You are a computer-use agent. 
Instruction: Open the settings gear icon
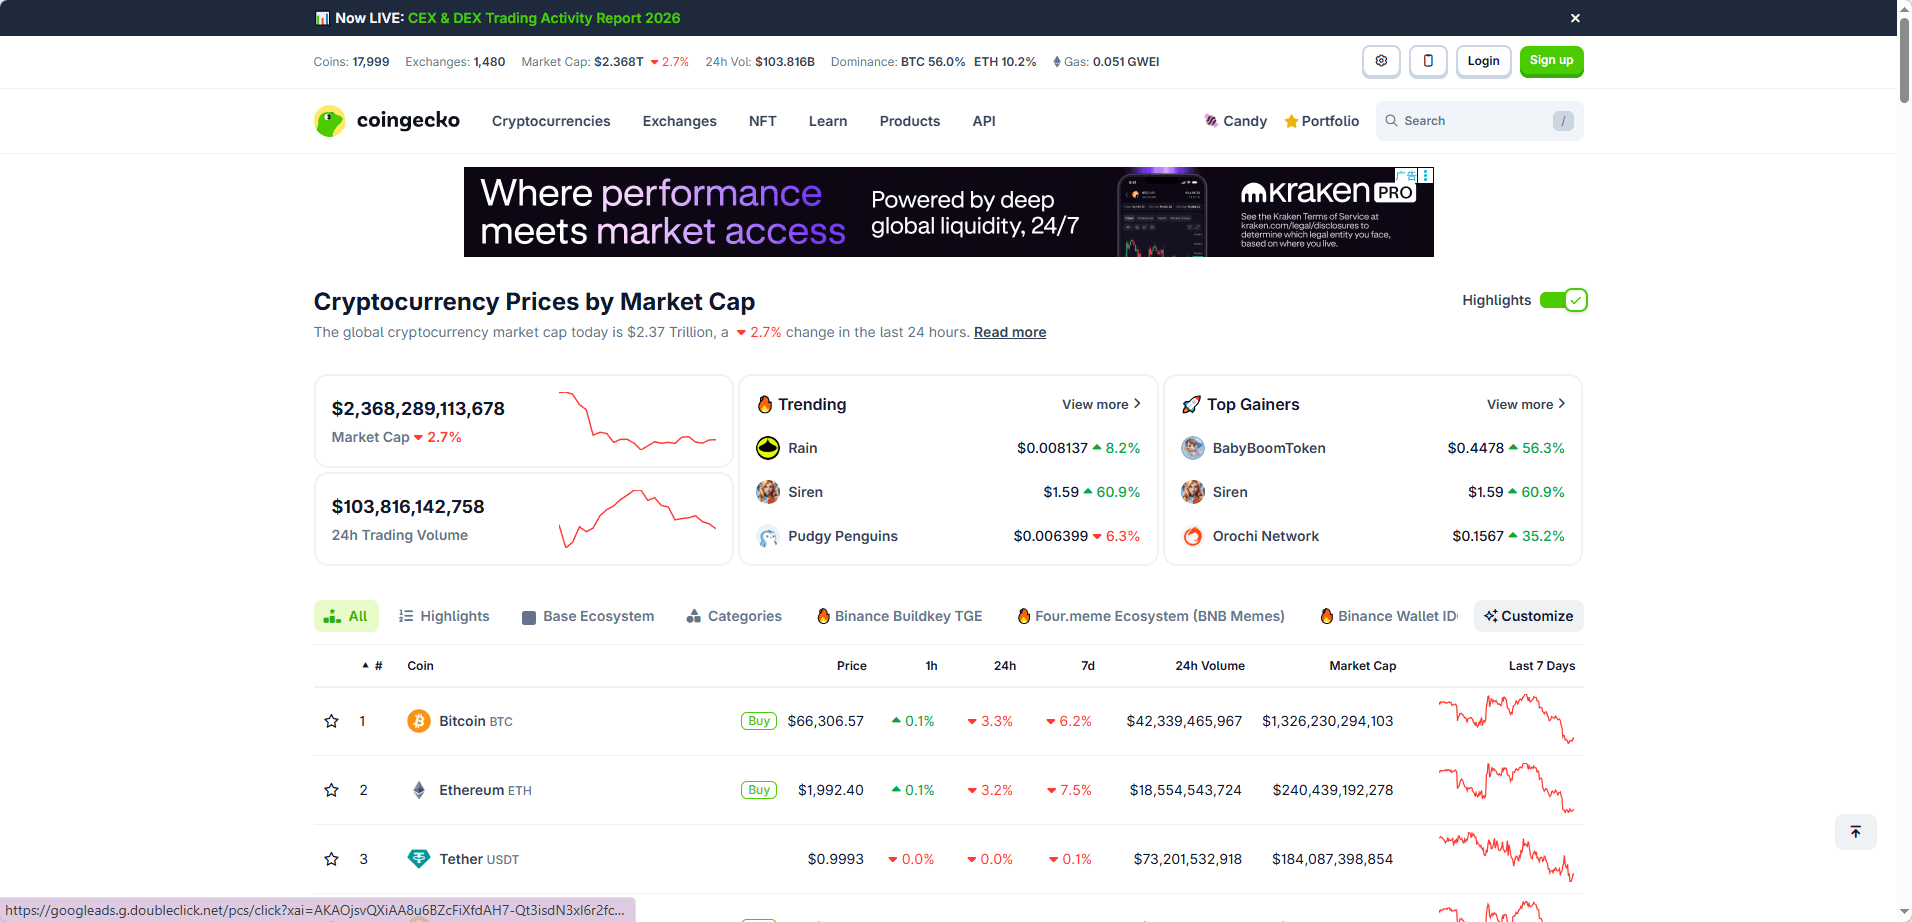(1381, 61)
